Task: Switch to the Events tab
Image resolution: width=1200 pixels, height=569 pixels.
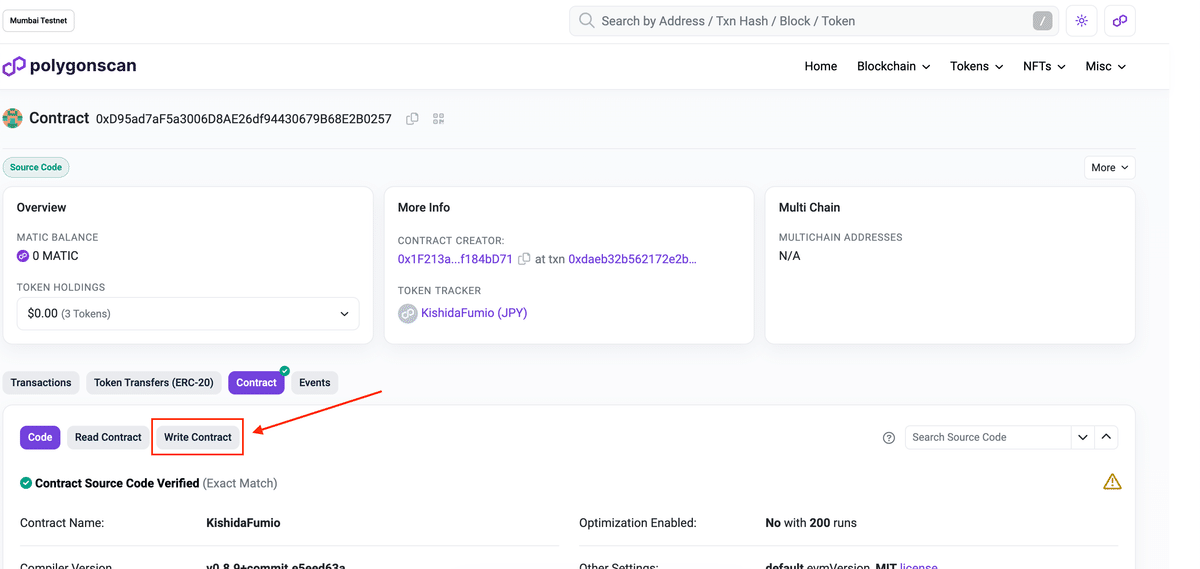Action: 315,382
